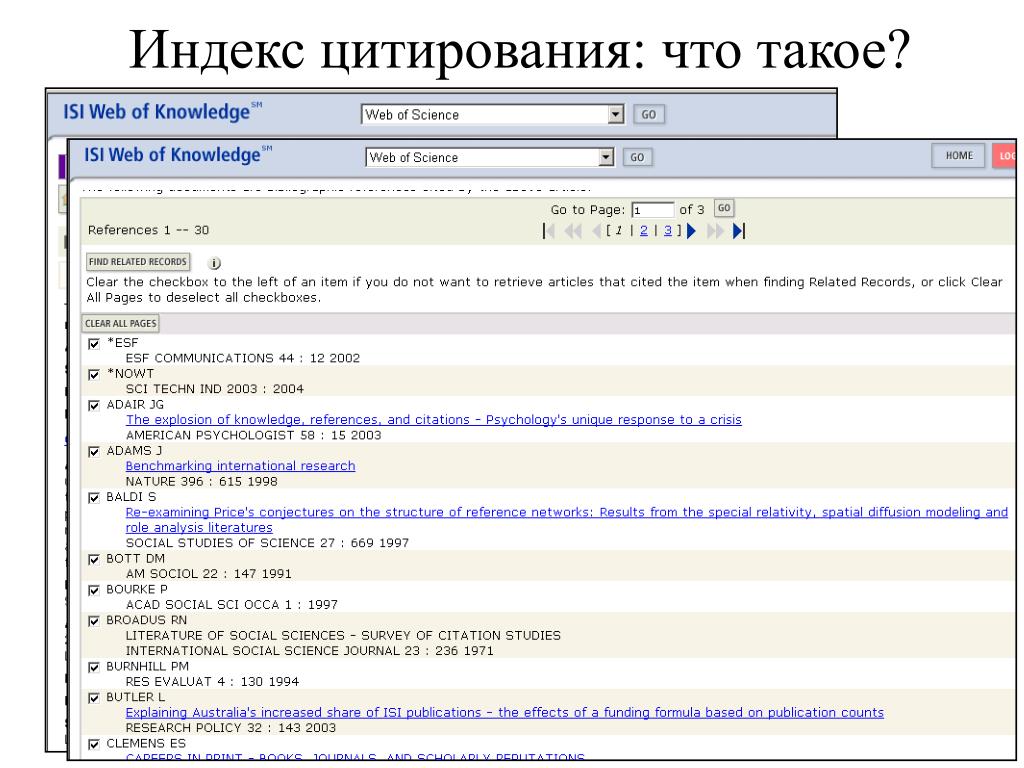Go to first page arrow icon
The width and height of the screenshot is (1024, 768).
pos(549,231)
